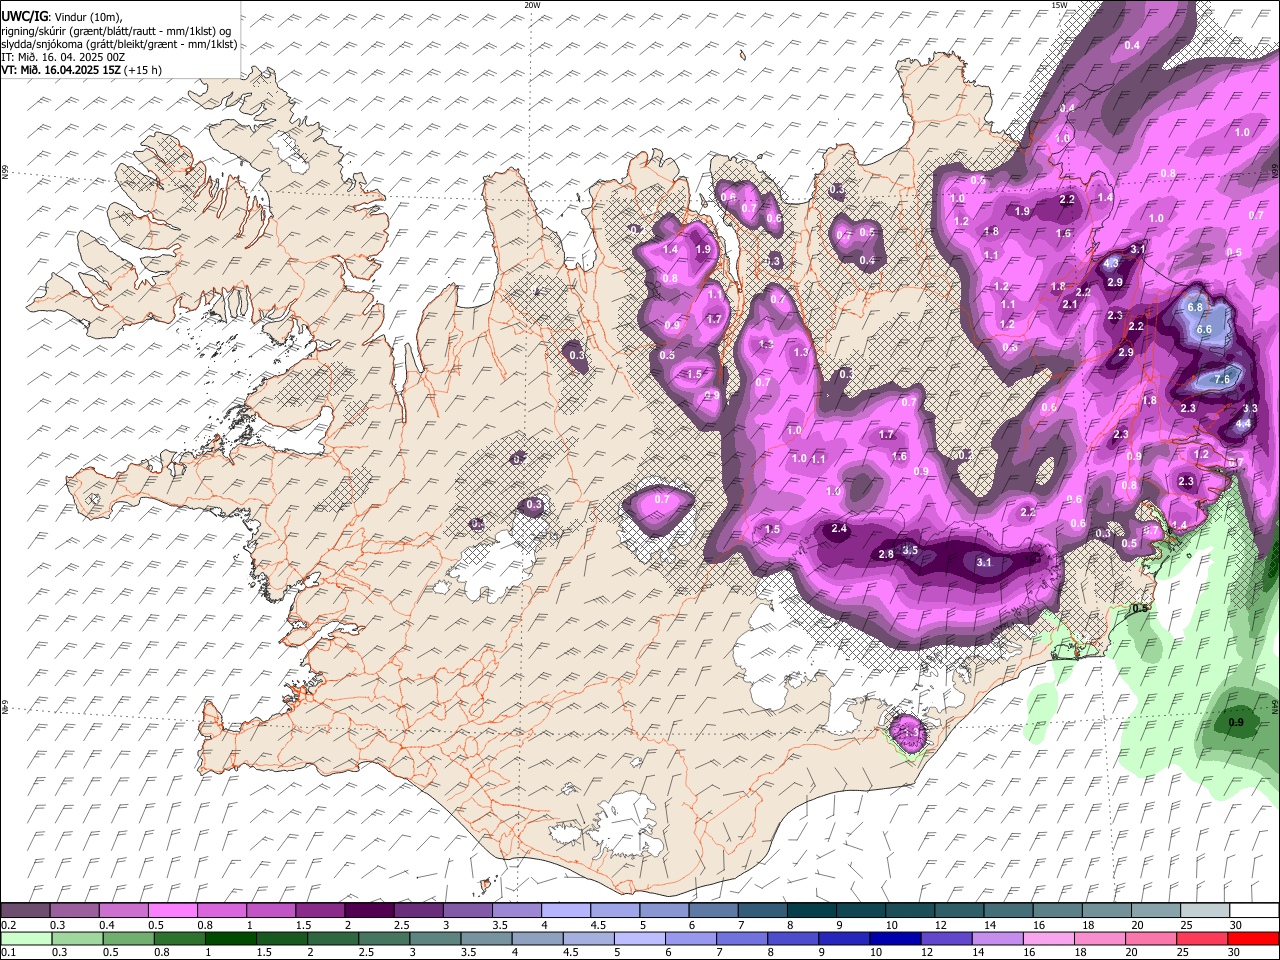Click the 20W longitude label at the top
This screenshot has width=1280, height=960.
(532, 5)
